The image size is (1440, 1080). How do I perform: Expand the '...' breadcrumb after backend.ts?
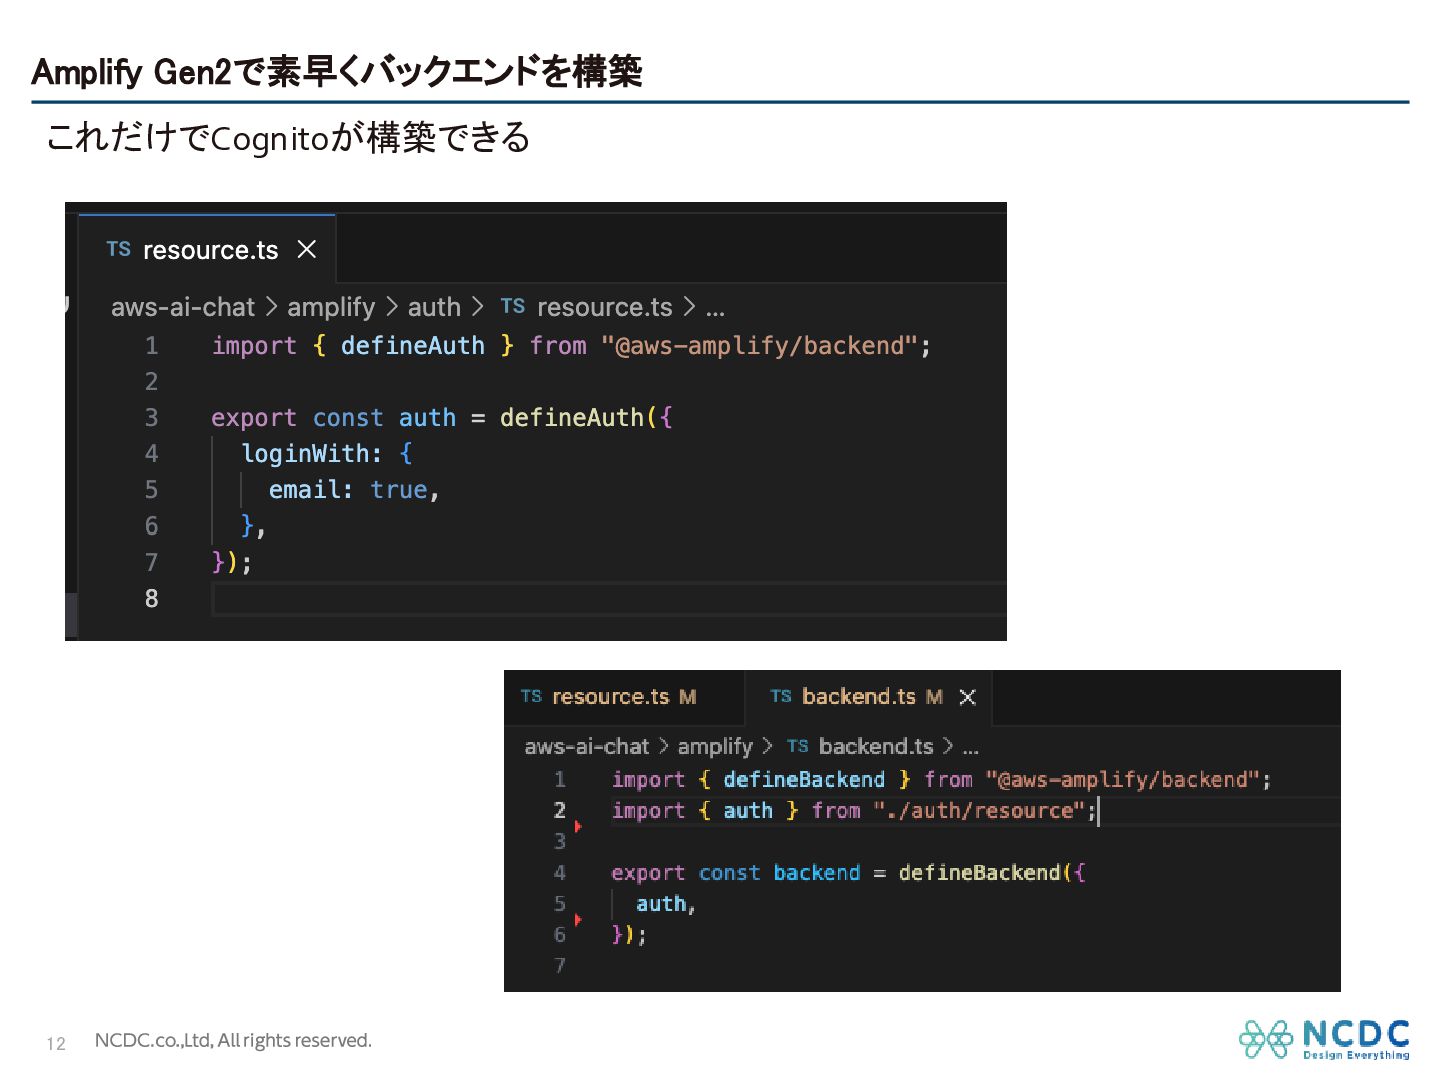970,747
